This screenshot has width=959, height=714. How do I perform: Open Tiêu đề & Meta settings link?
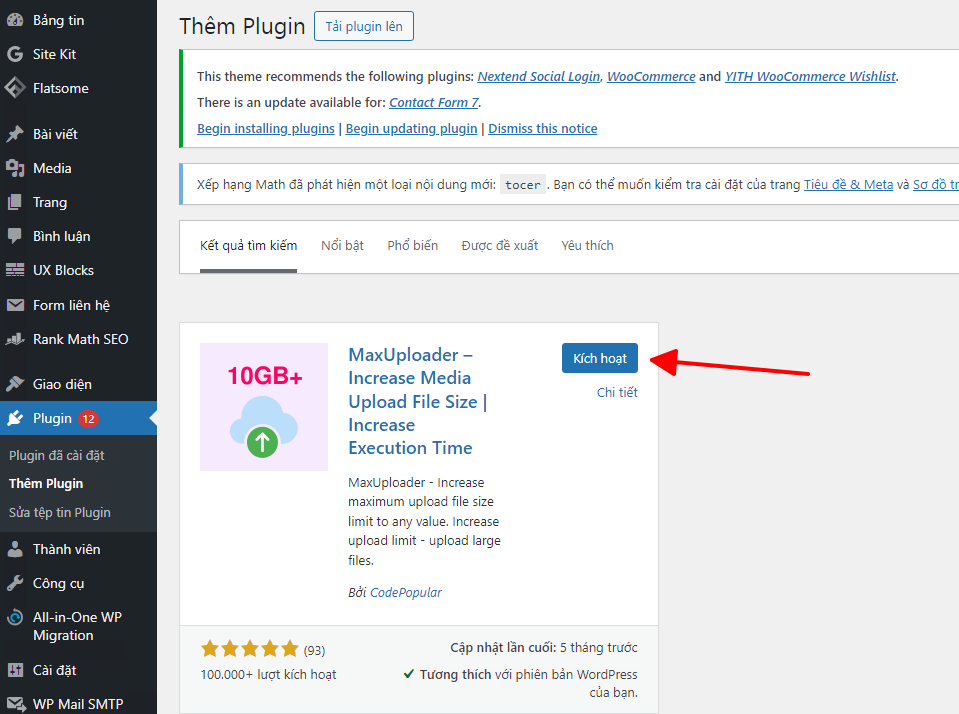tap(848, 184)
